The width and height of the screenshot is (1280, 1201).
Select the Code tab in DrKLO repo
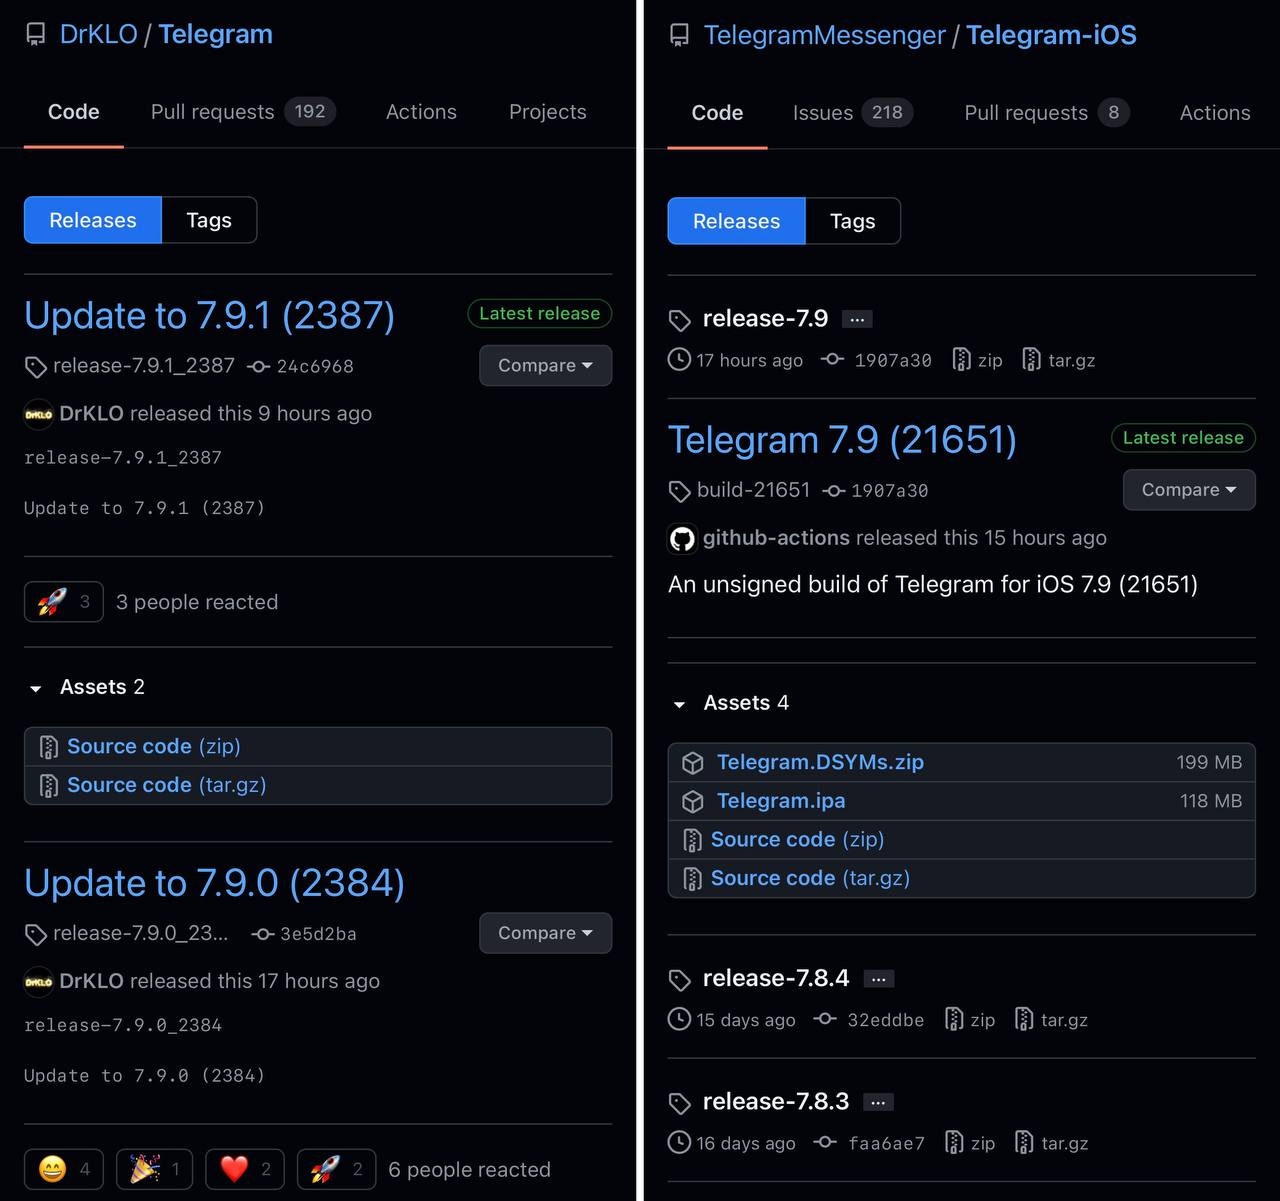(74, 112)
